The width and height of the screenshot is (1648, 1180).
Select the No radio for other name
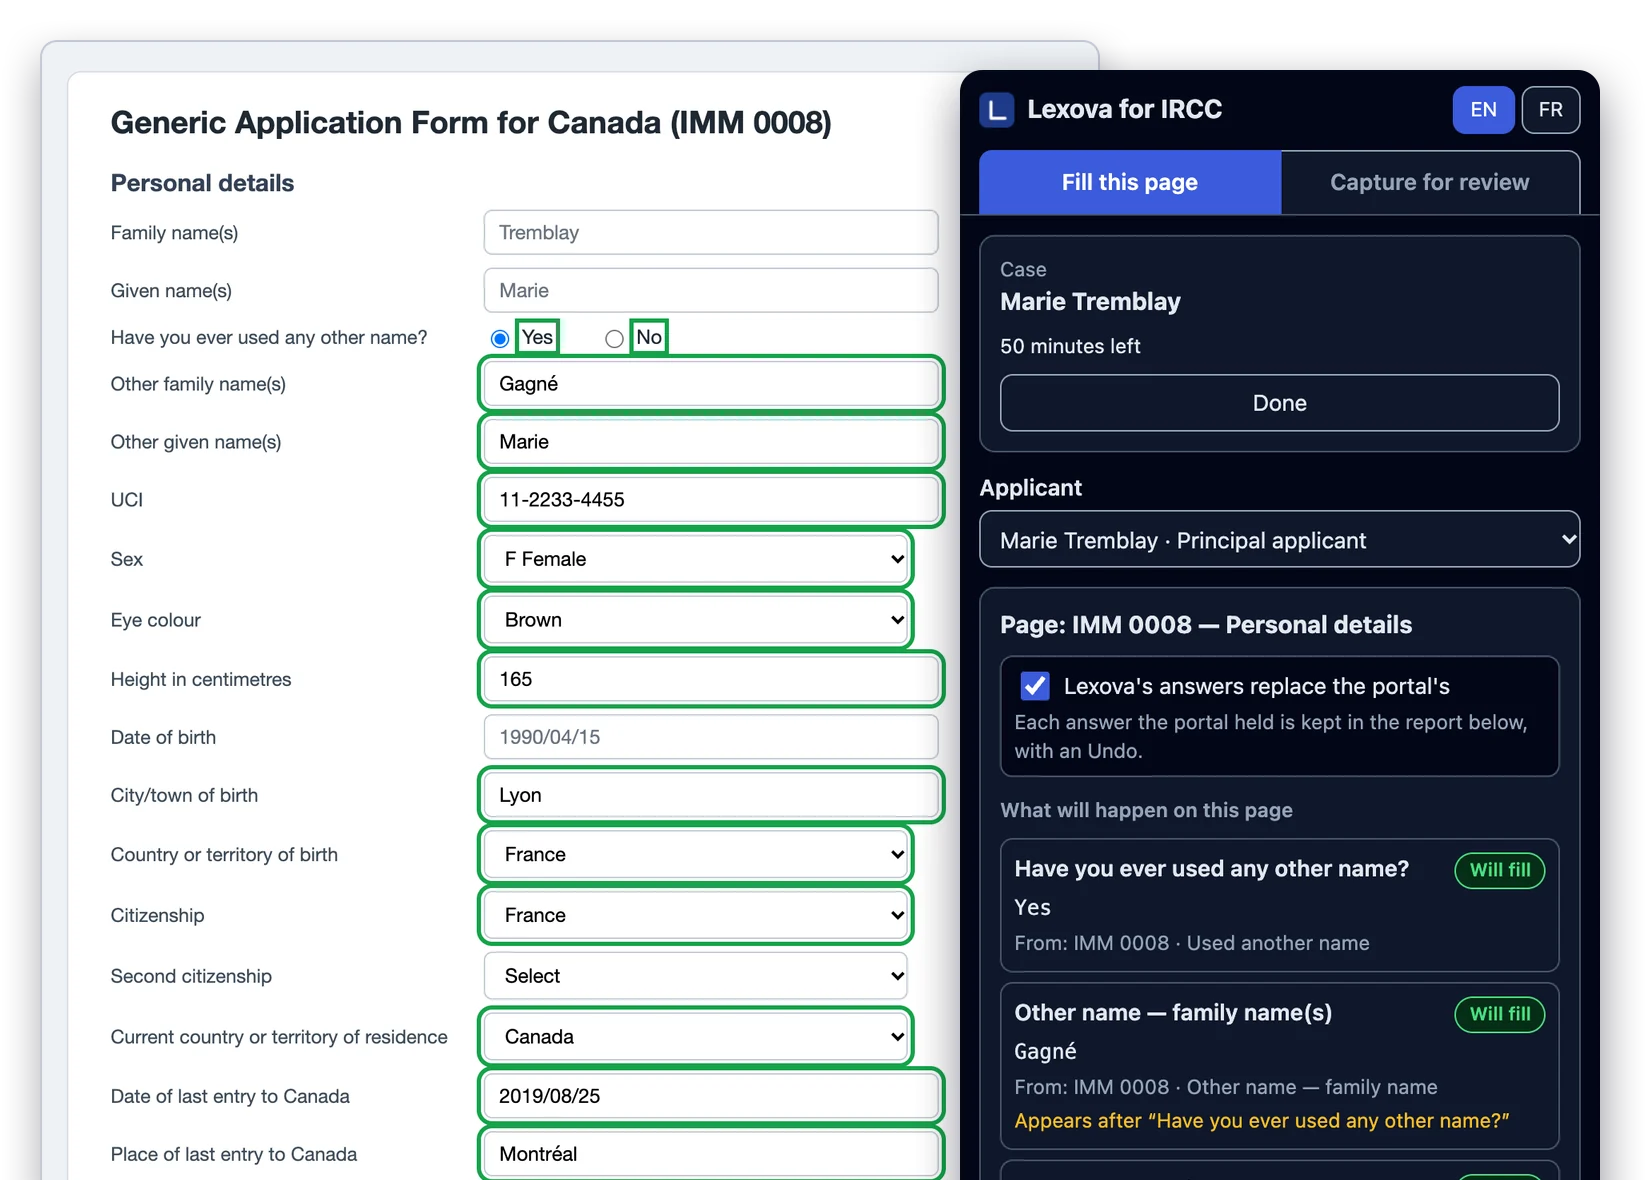tap(614, 339)
